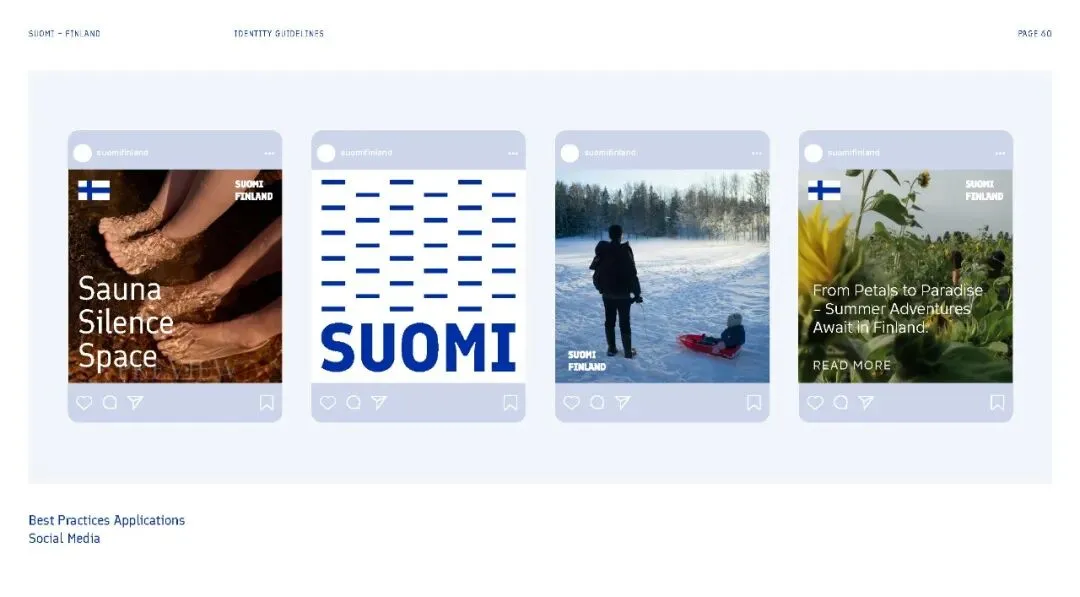The height and width of the screenshot is (597, 1080).
Task: Click READ MORE on the sunflower post
Action: coord(852,366)
